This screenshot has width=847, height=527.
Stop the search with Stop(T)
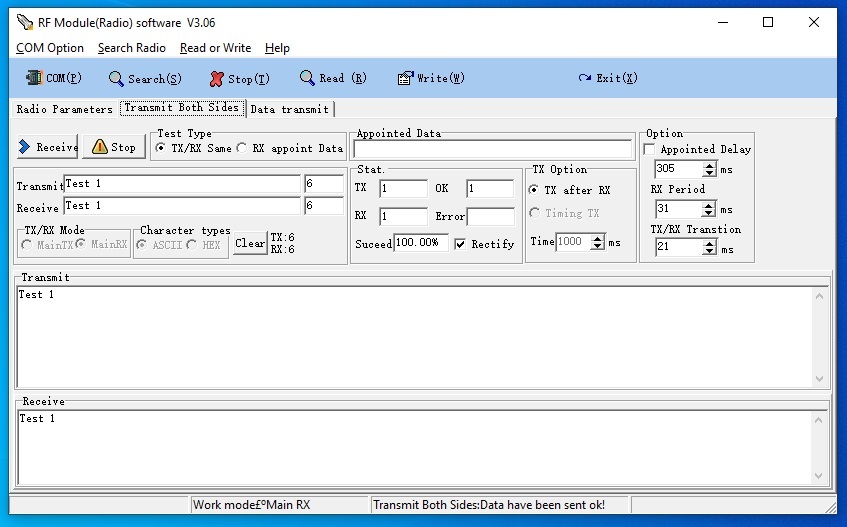[239, 79]
